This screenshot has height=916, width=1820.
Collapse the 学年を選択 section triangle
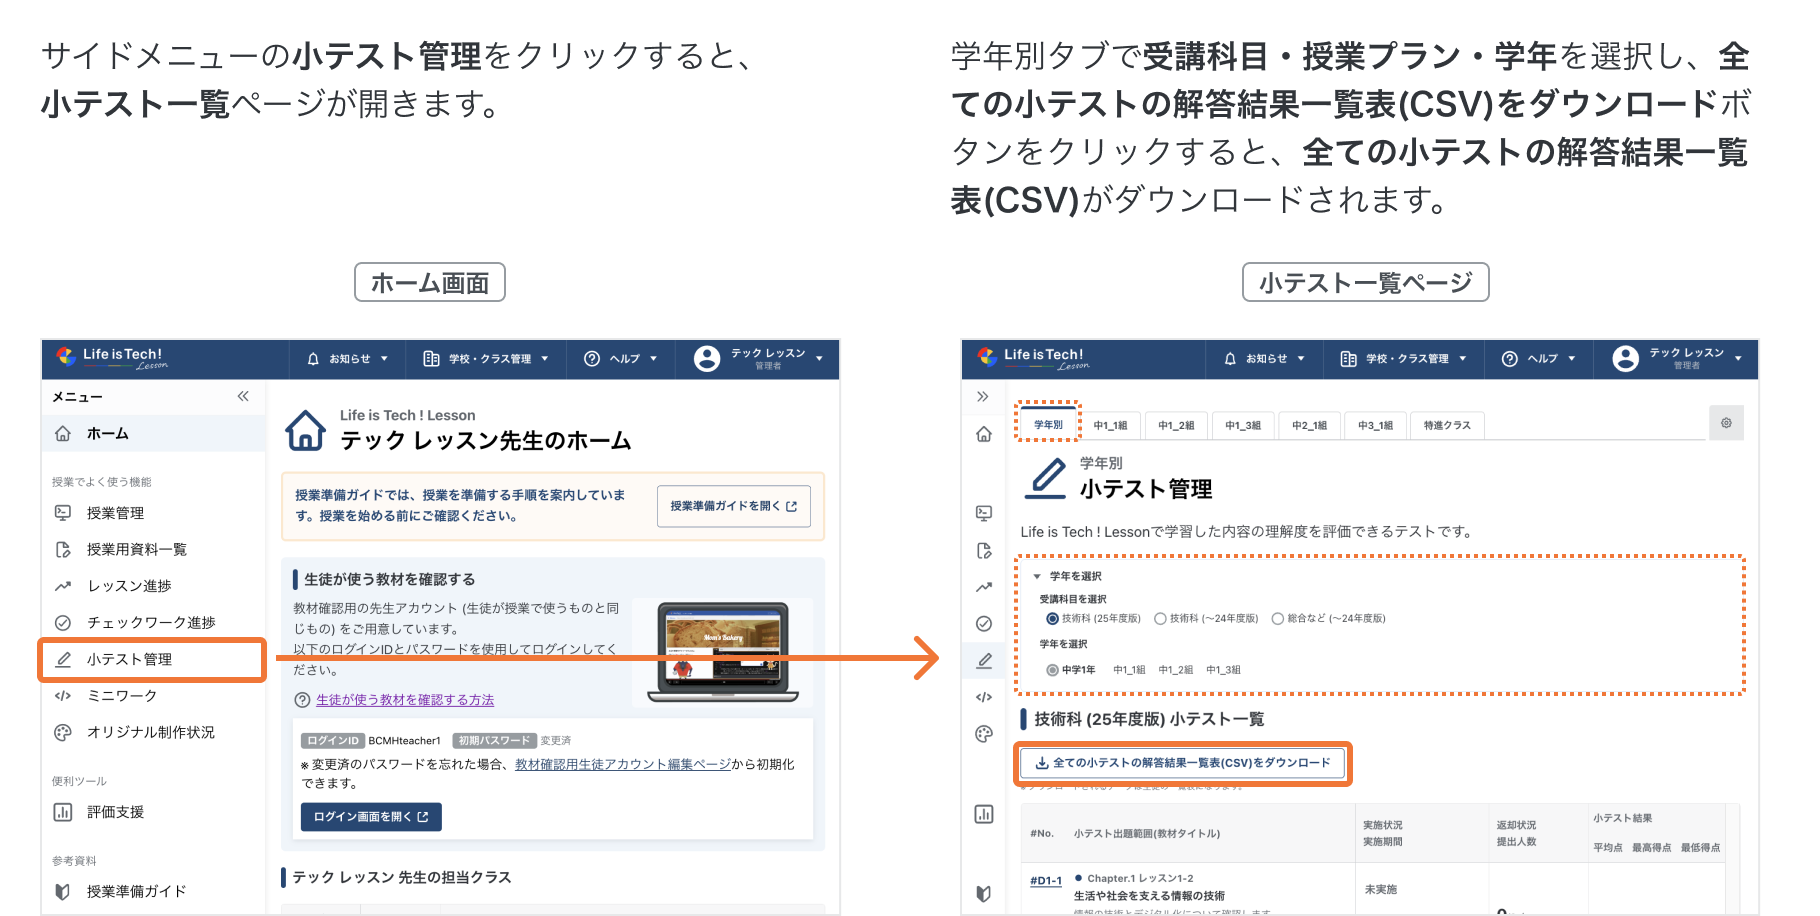pyautogui.click(x=1037, y=577)
